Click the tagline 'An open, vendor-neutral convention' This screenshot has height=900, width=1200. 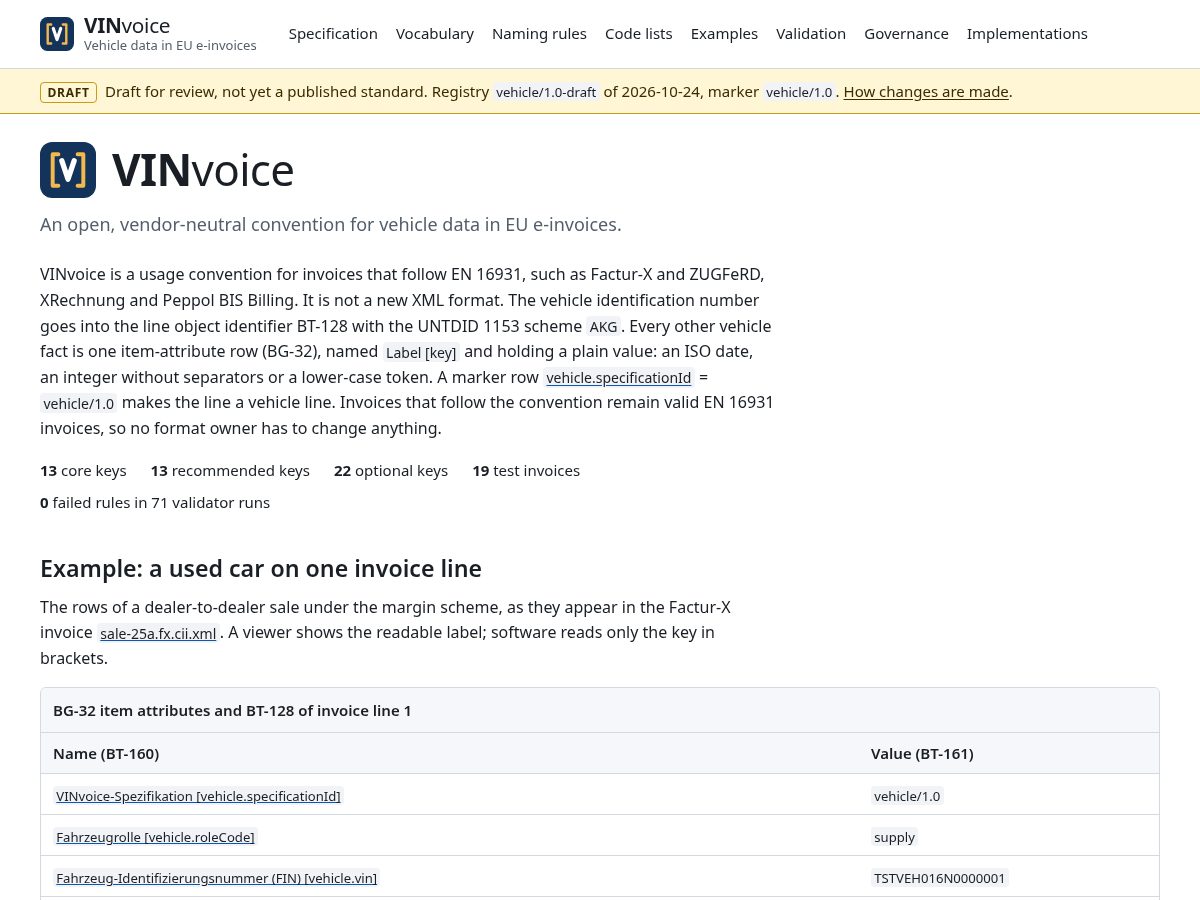pyautogui.click(x=331, y=224)
